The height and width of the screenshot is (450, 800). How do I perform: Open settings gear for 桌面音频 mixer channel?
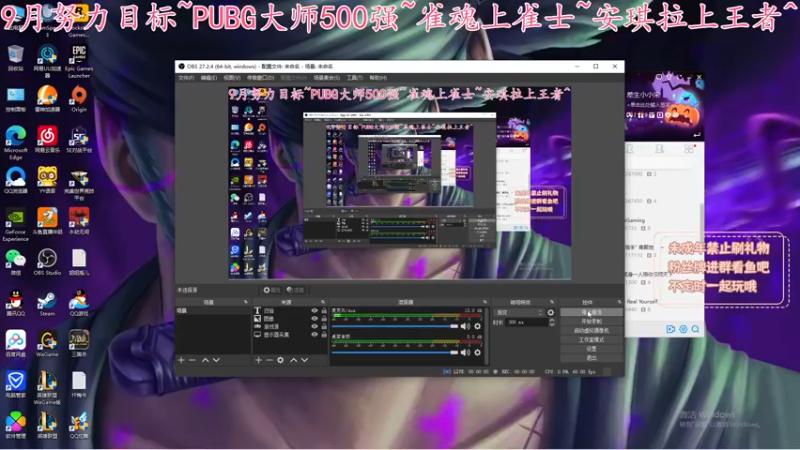point(478,353)
